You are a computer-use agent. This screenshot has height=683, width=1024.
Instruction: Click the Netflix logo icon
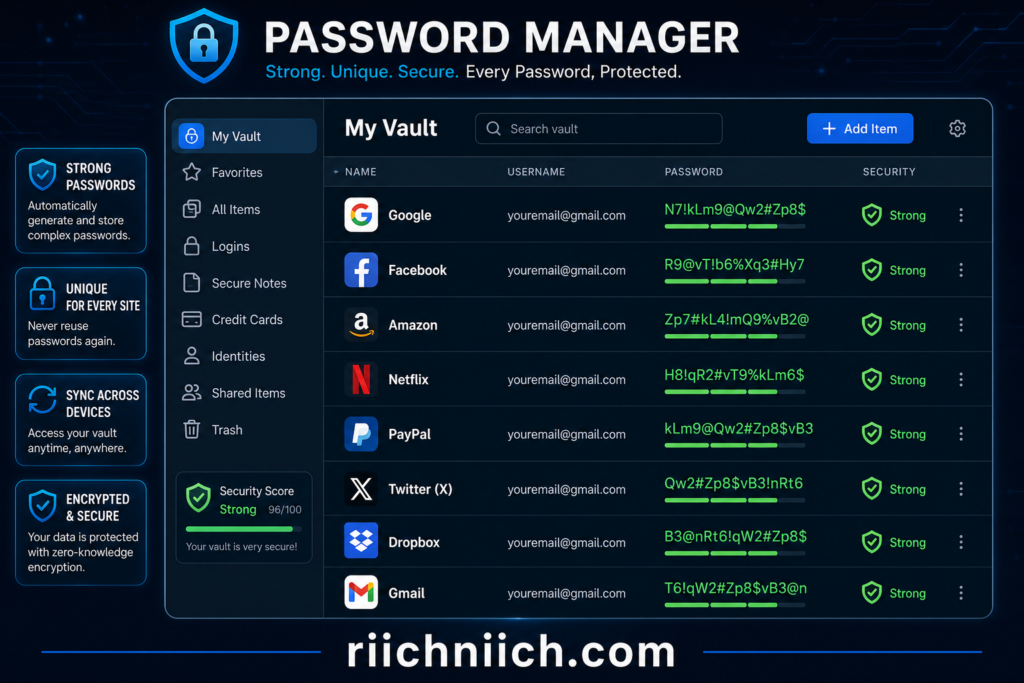click(x=361, y=379)
